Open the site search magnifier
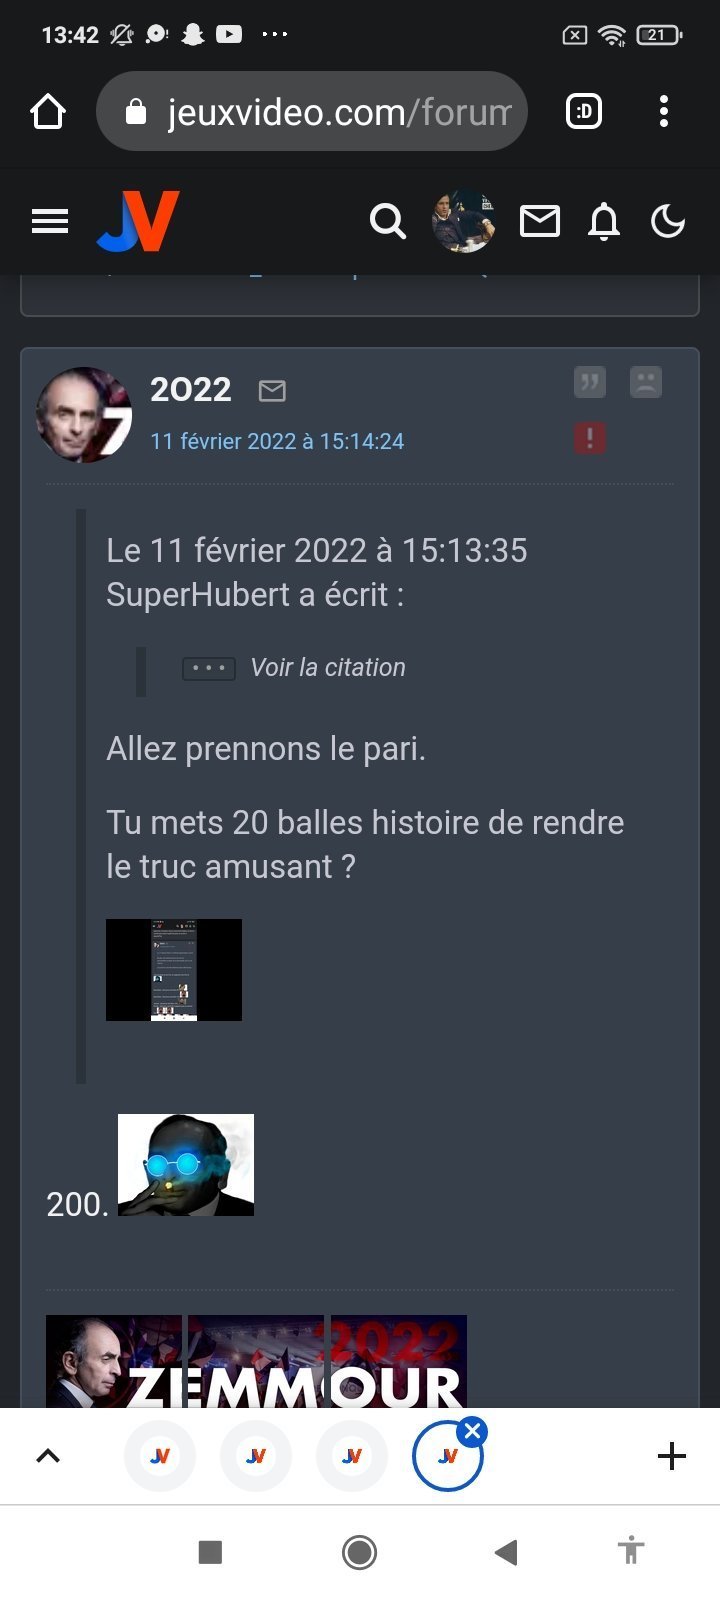The image size is (720, 1600). (388, 221)
